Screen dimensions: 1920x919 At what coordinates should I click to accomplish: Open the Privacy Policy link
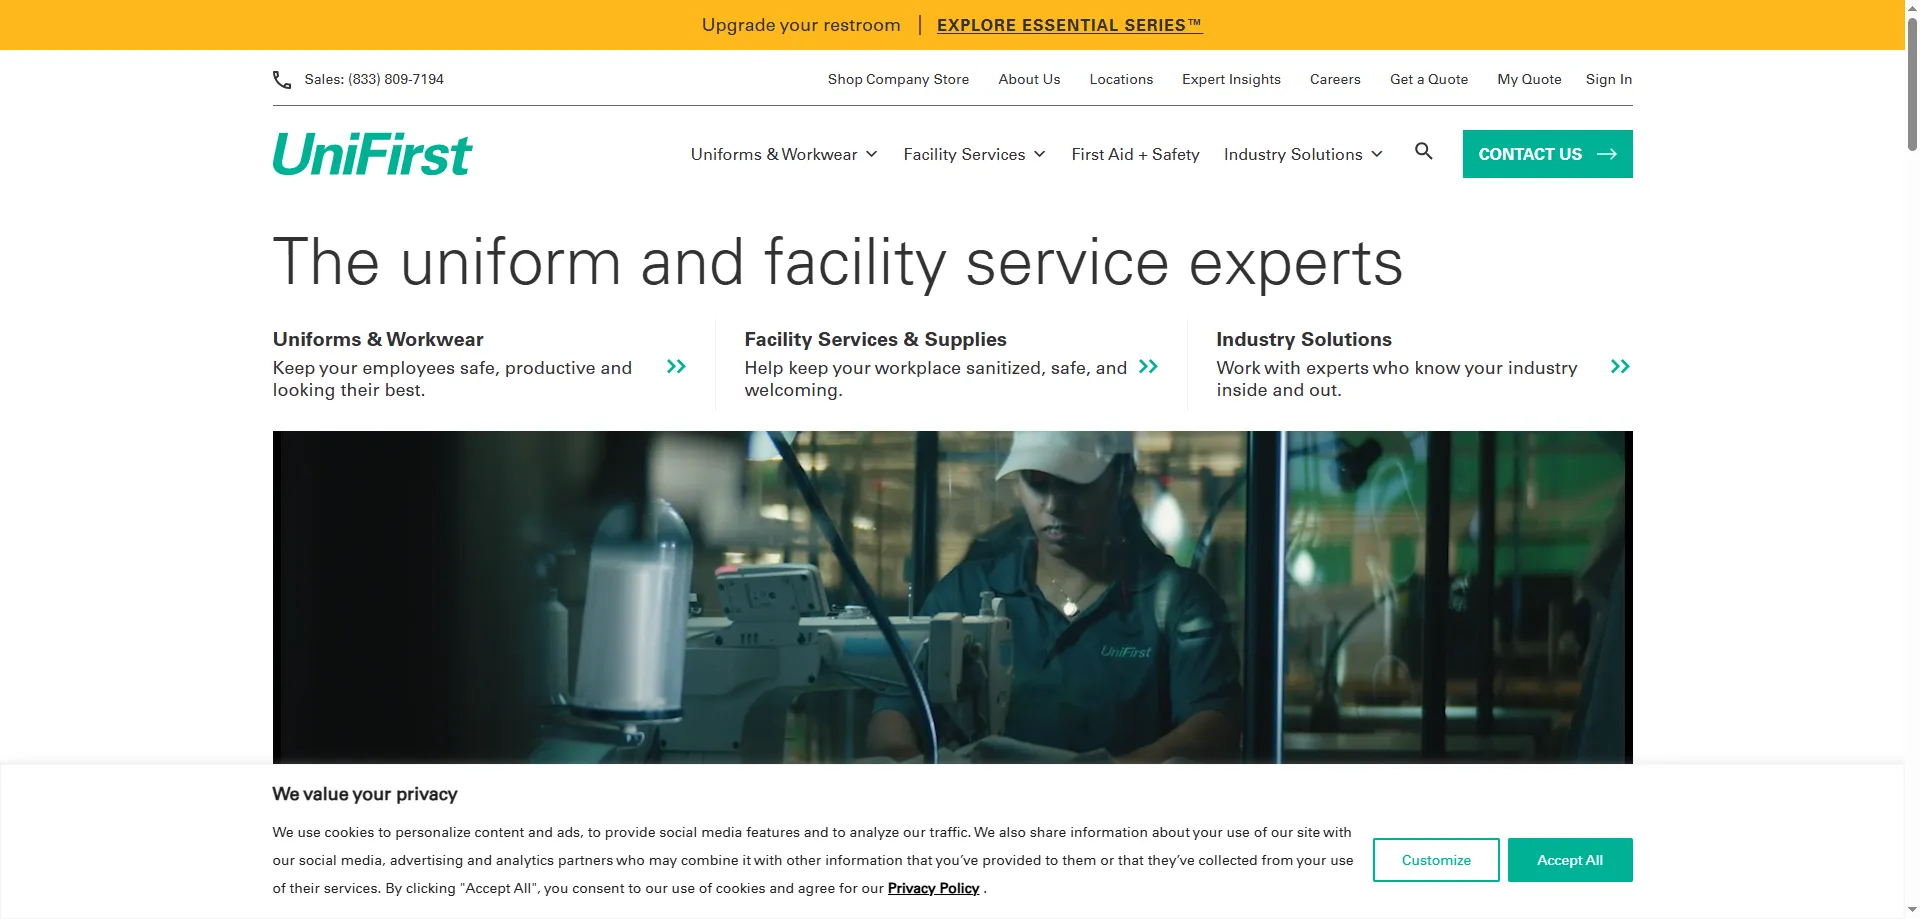933,888
